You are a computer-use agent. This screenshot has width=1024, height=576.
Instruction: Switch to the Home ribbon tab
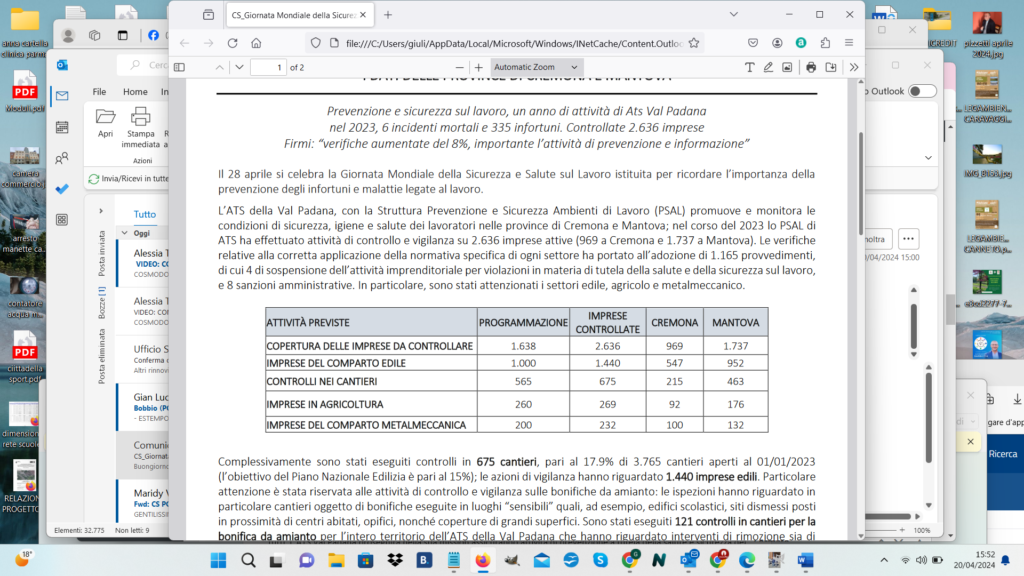click(135, 91)
